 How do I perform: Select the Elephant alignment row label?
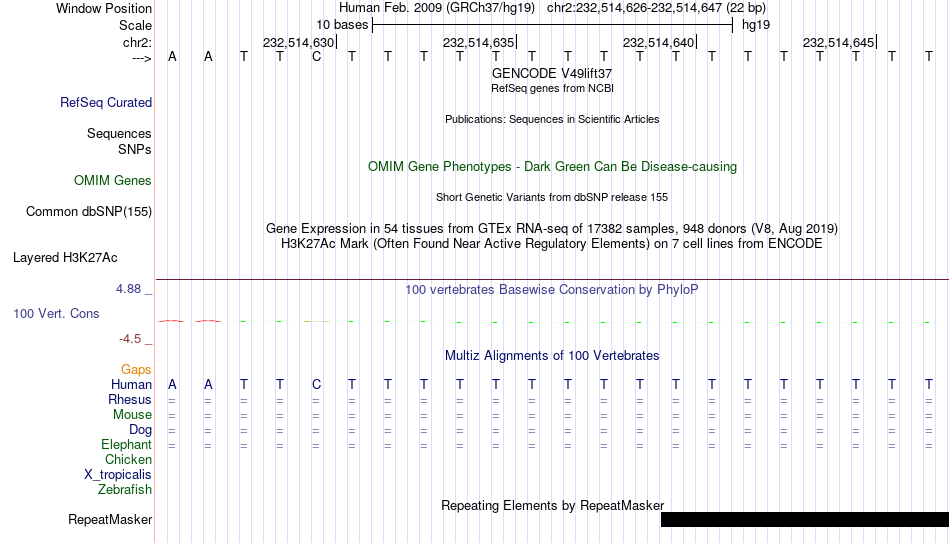[x=127, y=445]
